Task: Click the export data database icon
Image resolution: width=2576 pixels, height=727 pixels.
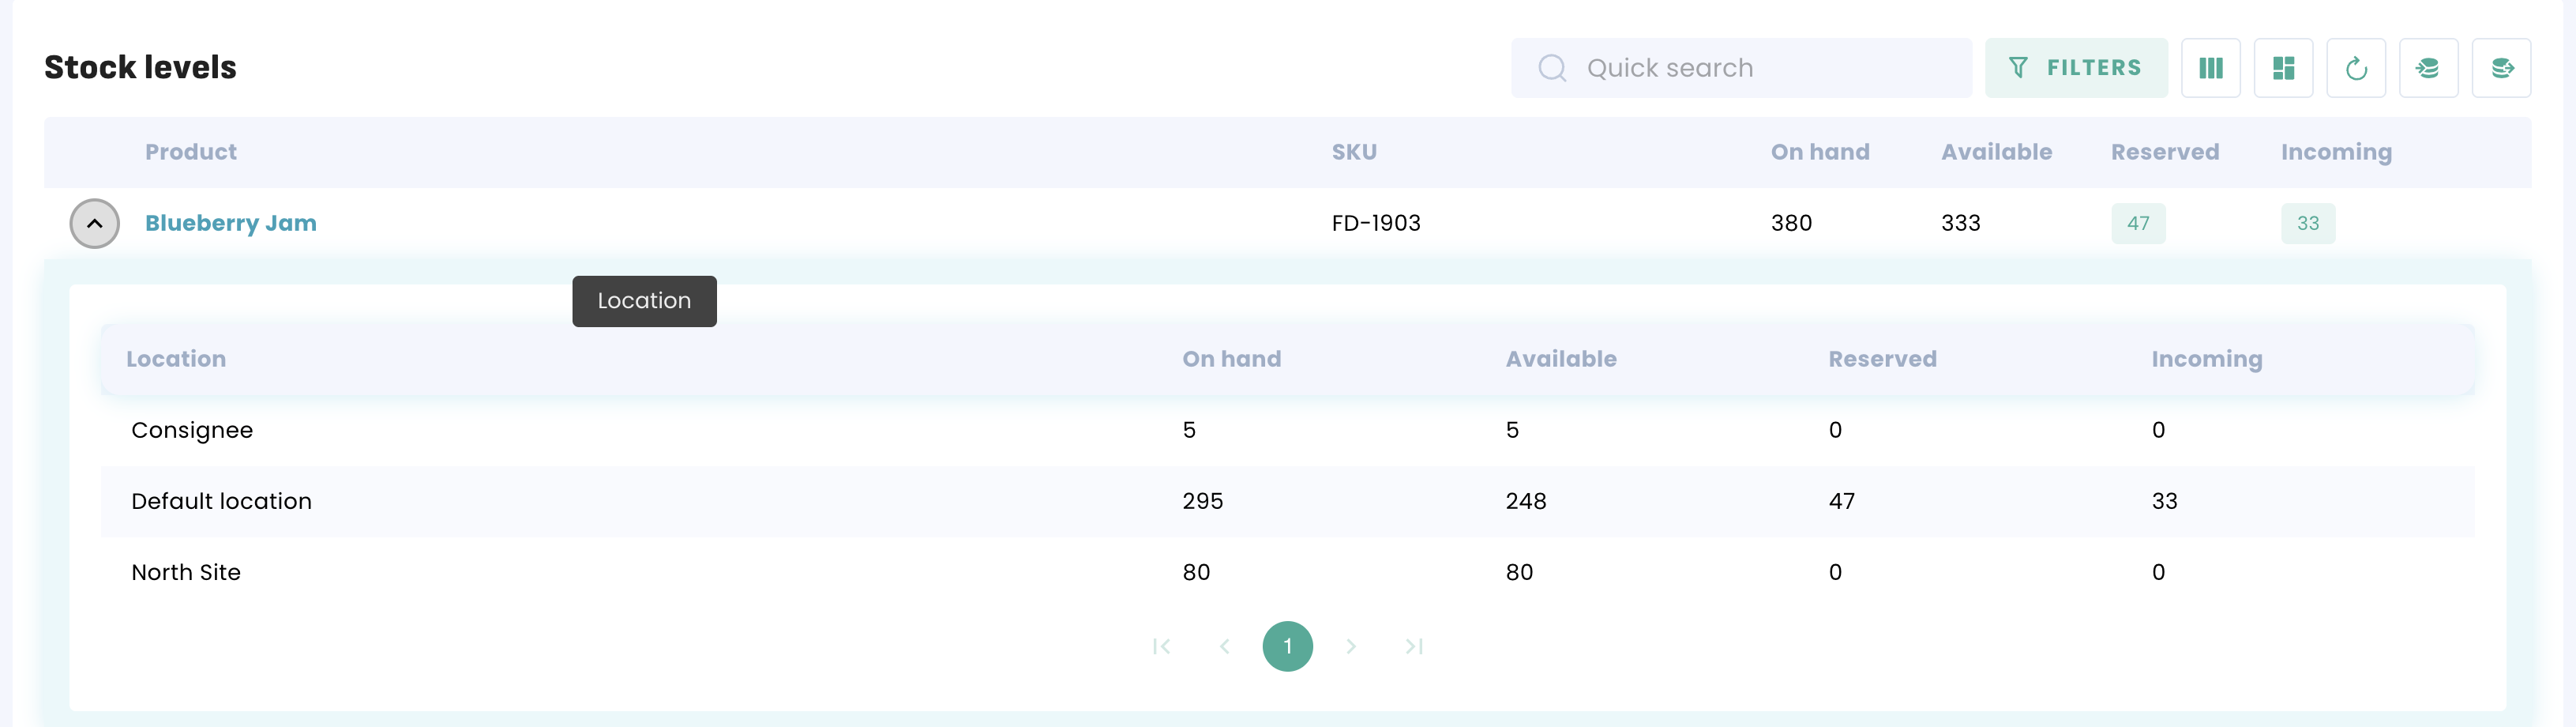Action: (x=2501, y=68)
